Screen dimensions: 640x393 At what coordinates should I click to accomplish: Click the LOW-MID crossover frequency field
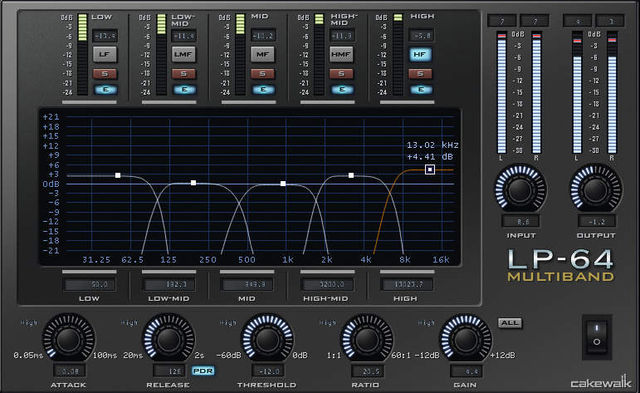[169, 284]
